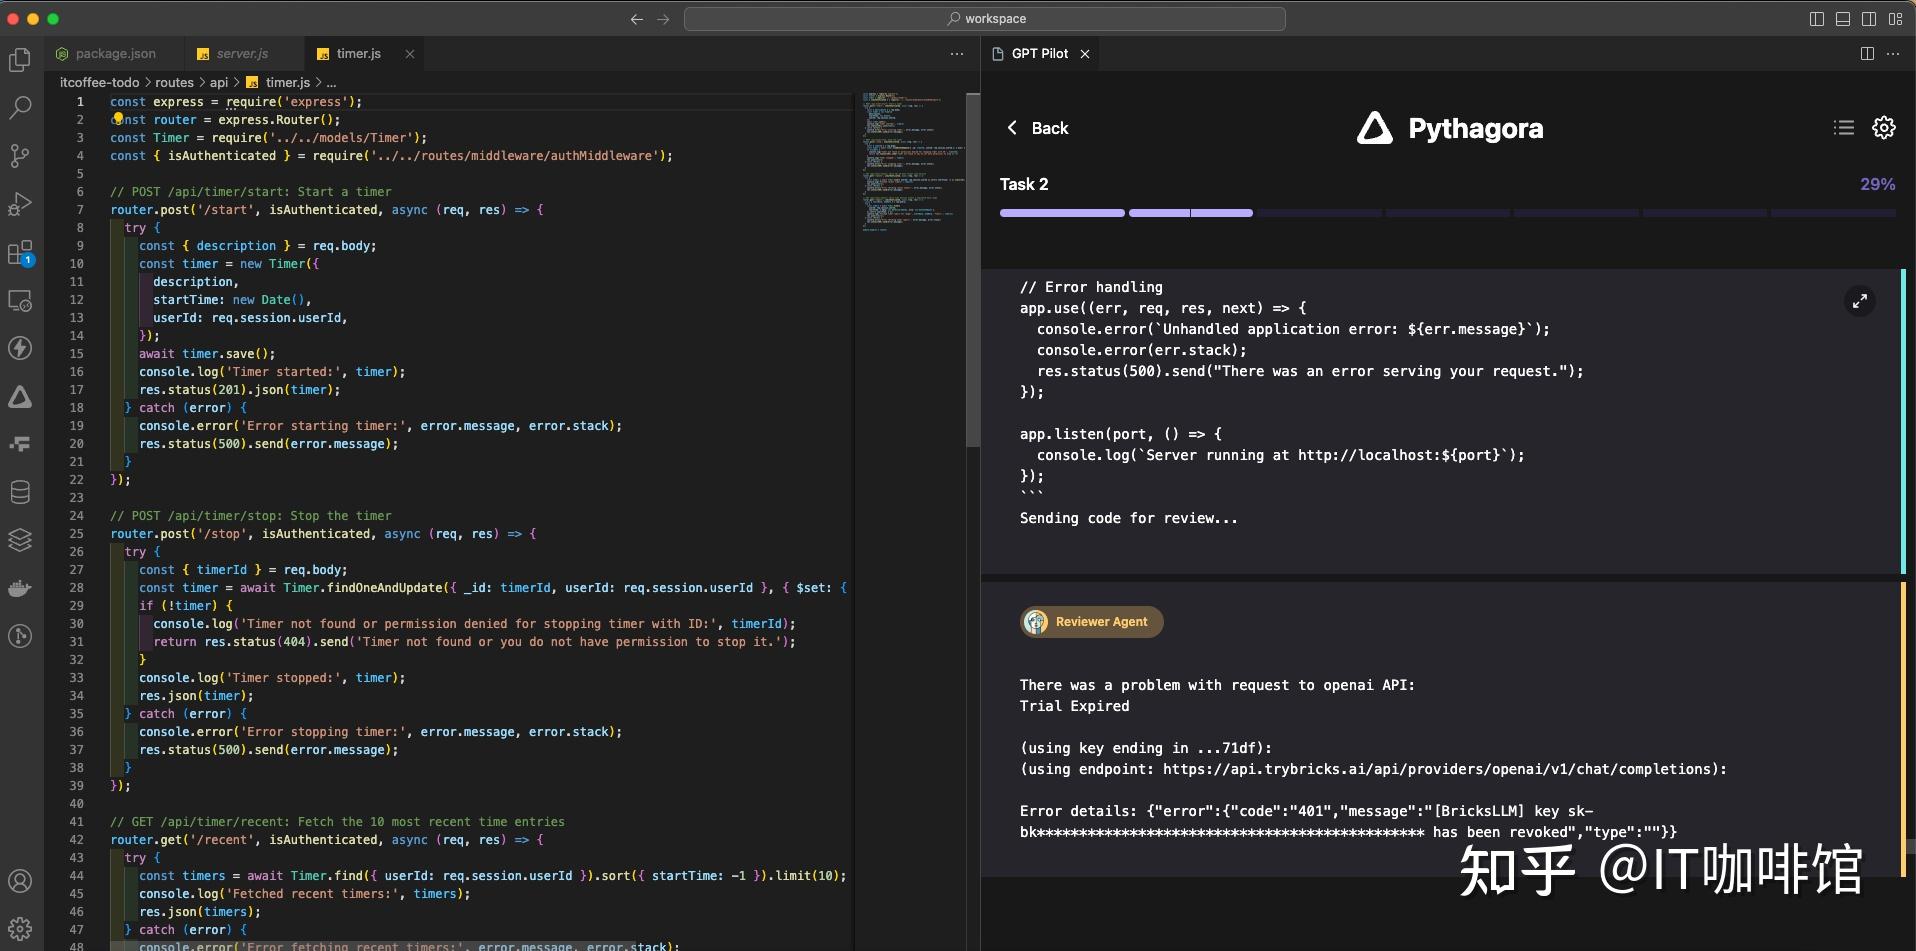The width and height of the screenshot is (1916, 951).
Task: Toggle the primary sidebar layout button
Action: pos(1817,19)
